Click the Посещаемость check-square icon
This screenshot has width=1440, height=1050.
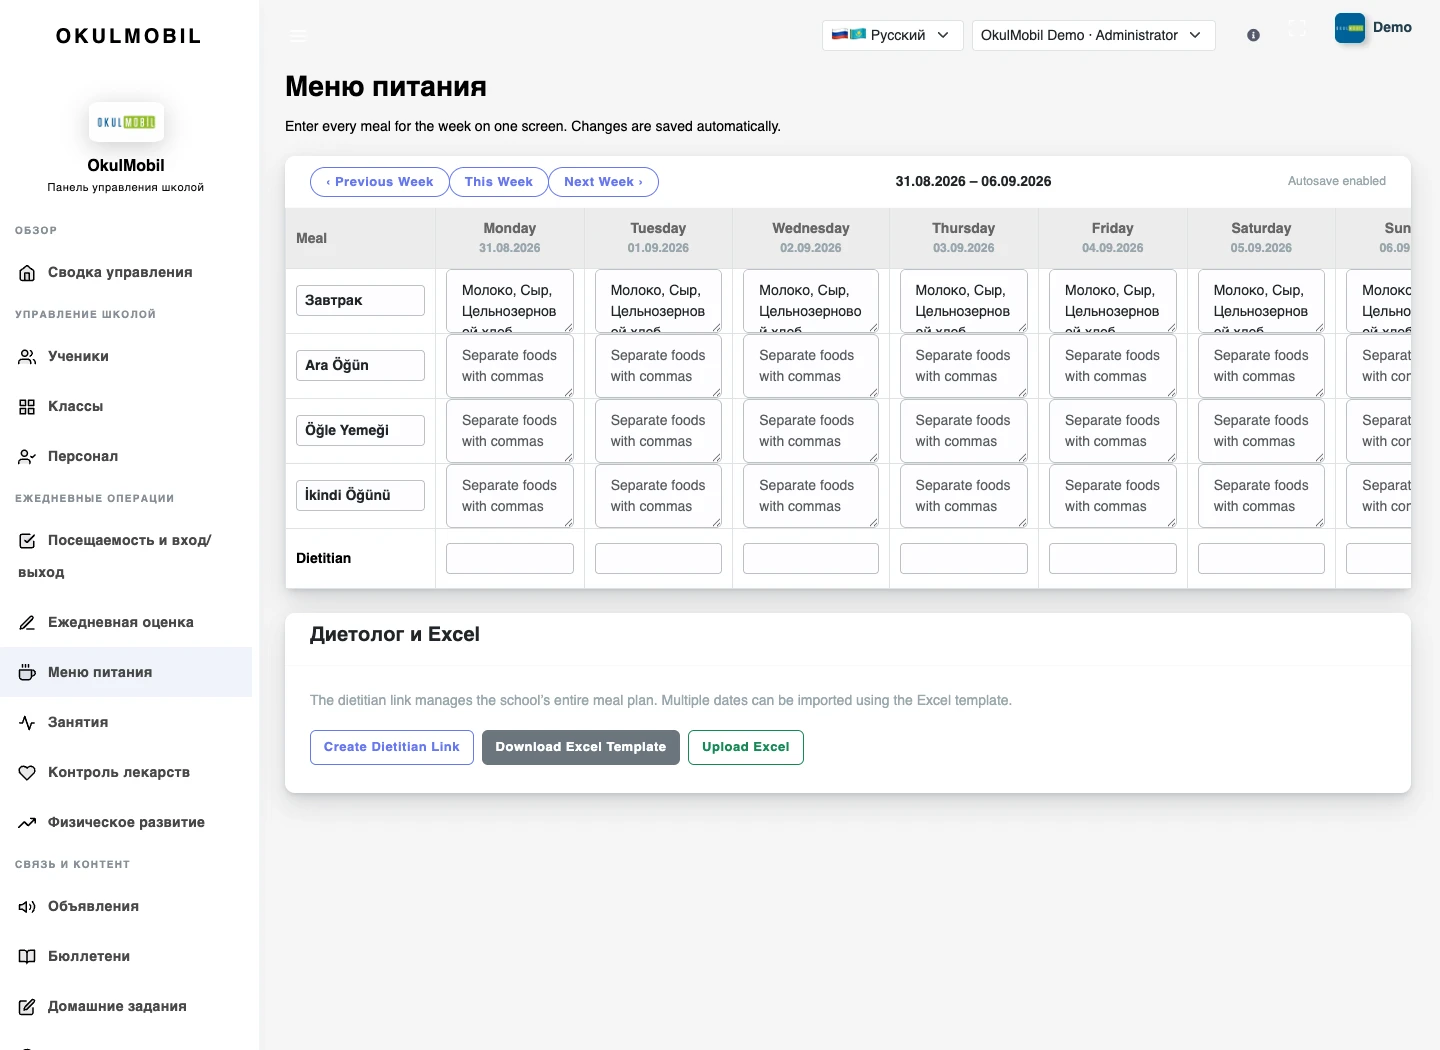[27, 541]
